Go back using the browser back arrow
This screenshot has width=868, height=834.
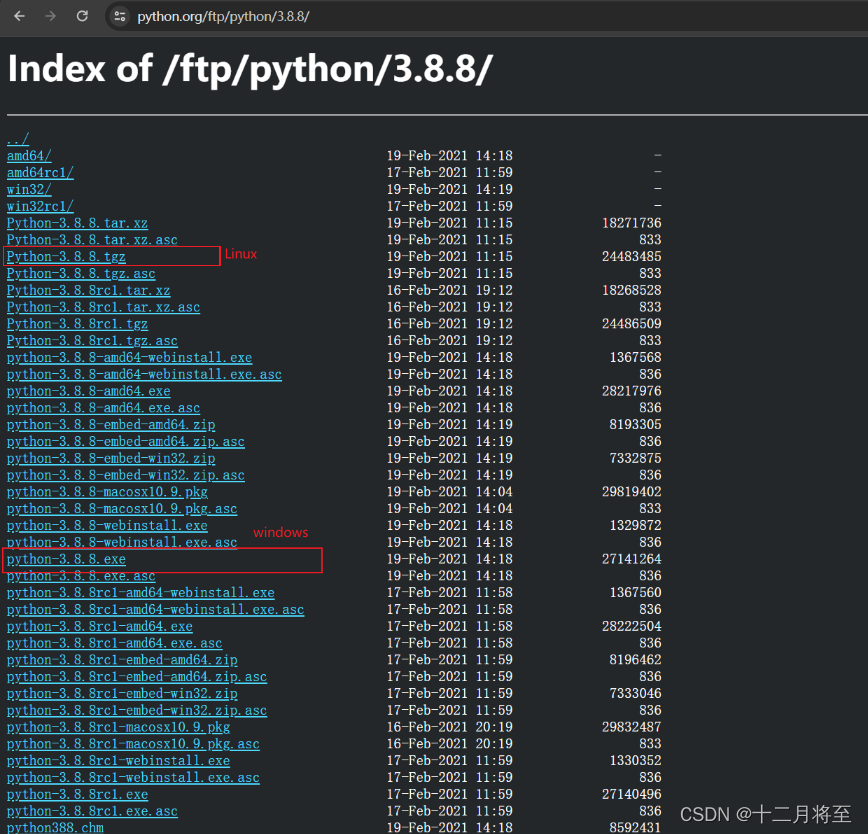19,16
